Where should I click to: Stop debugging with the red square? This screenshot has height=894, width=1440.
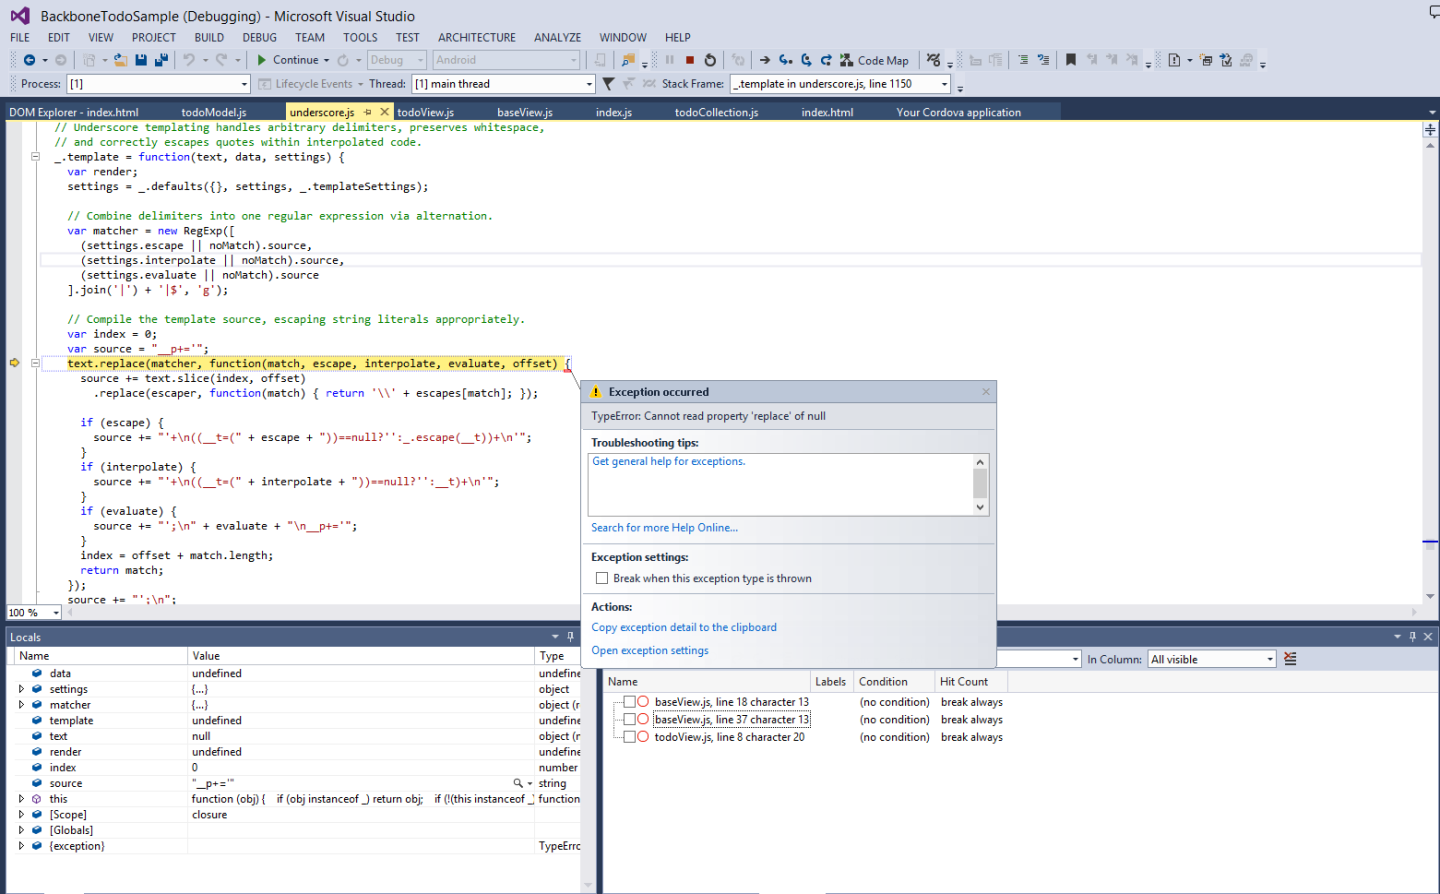point(690,60)
